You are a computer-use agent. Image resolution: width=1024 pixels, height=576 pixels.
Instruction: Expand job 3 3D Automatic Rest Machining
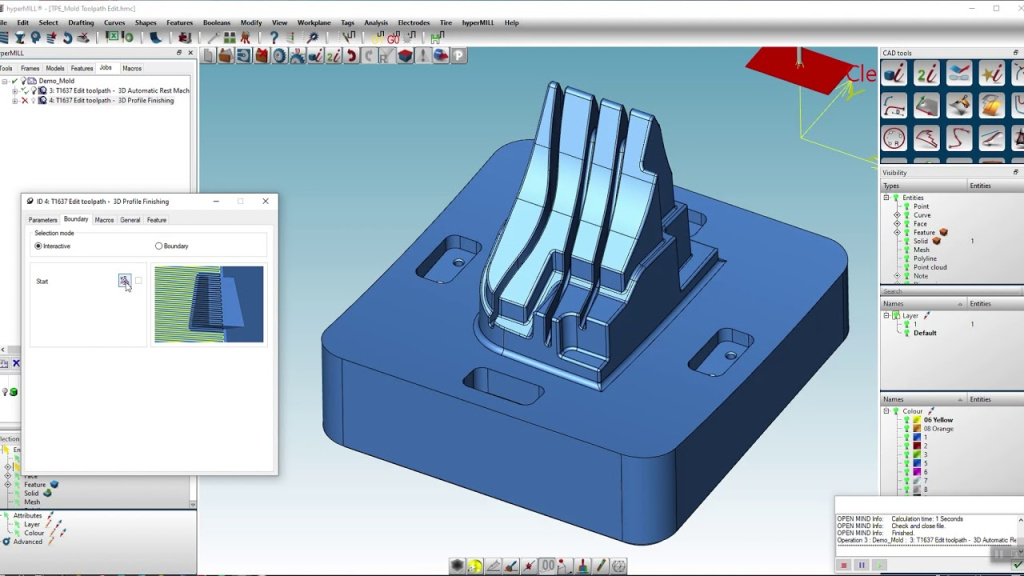pyautogui.click(x=15, y=91)
